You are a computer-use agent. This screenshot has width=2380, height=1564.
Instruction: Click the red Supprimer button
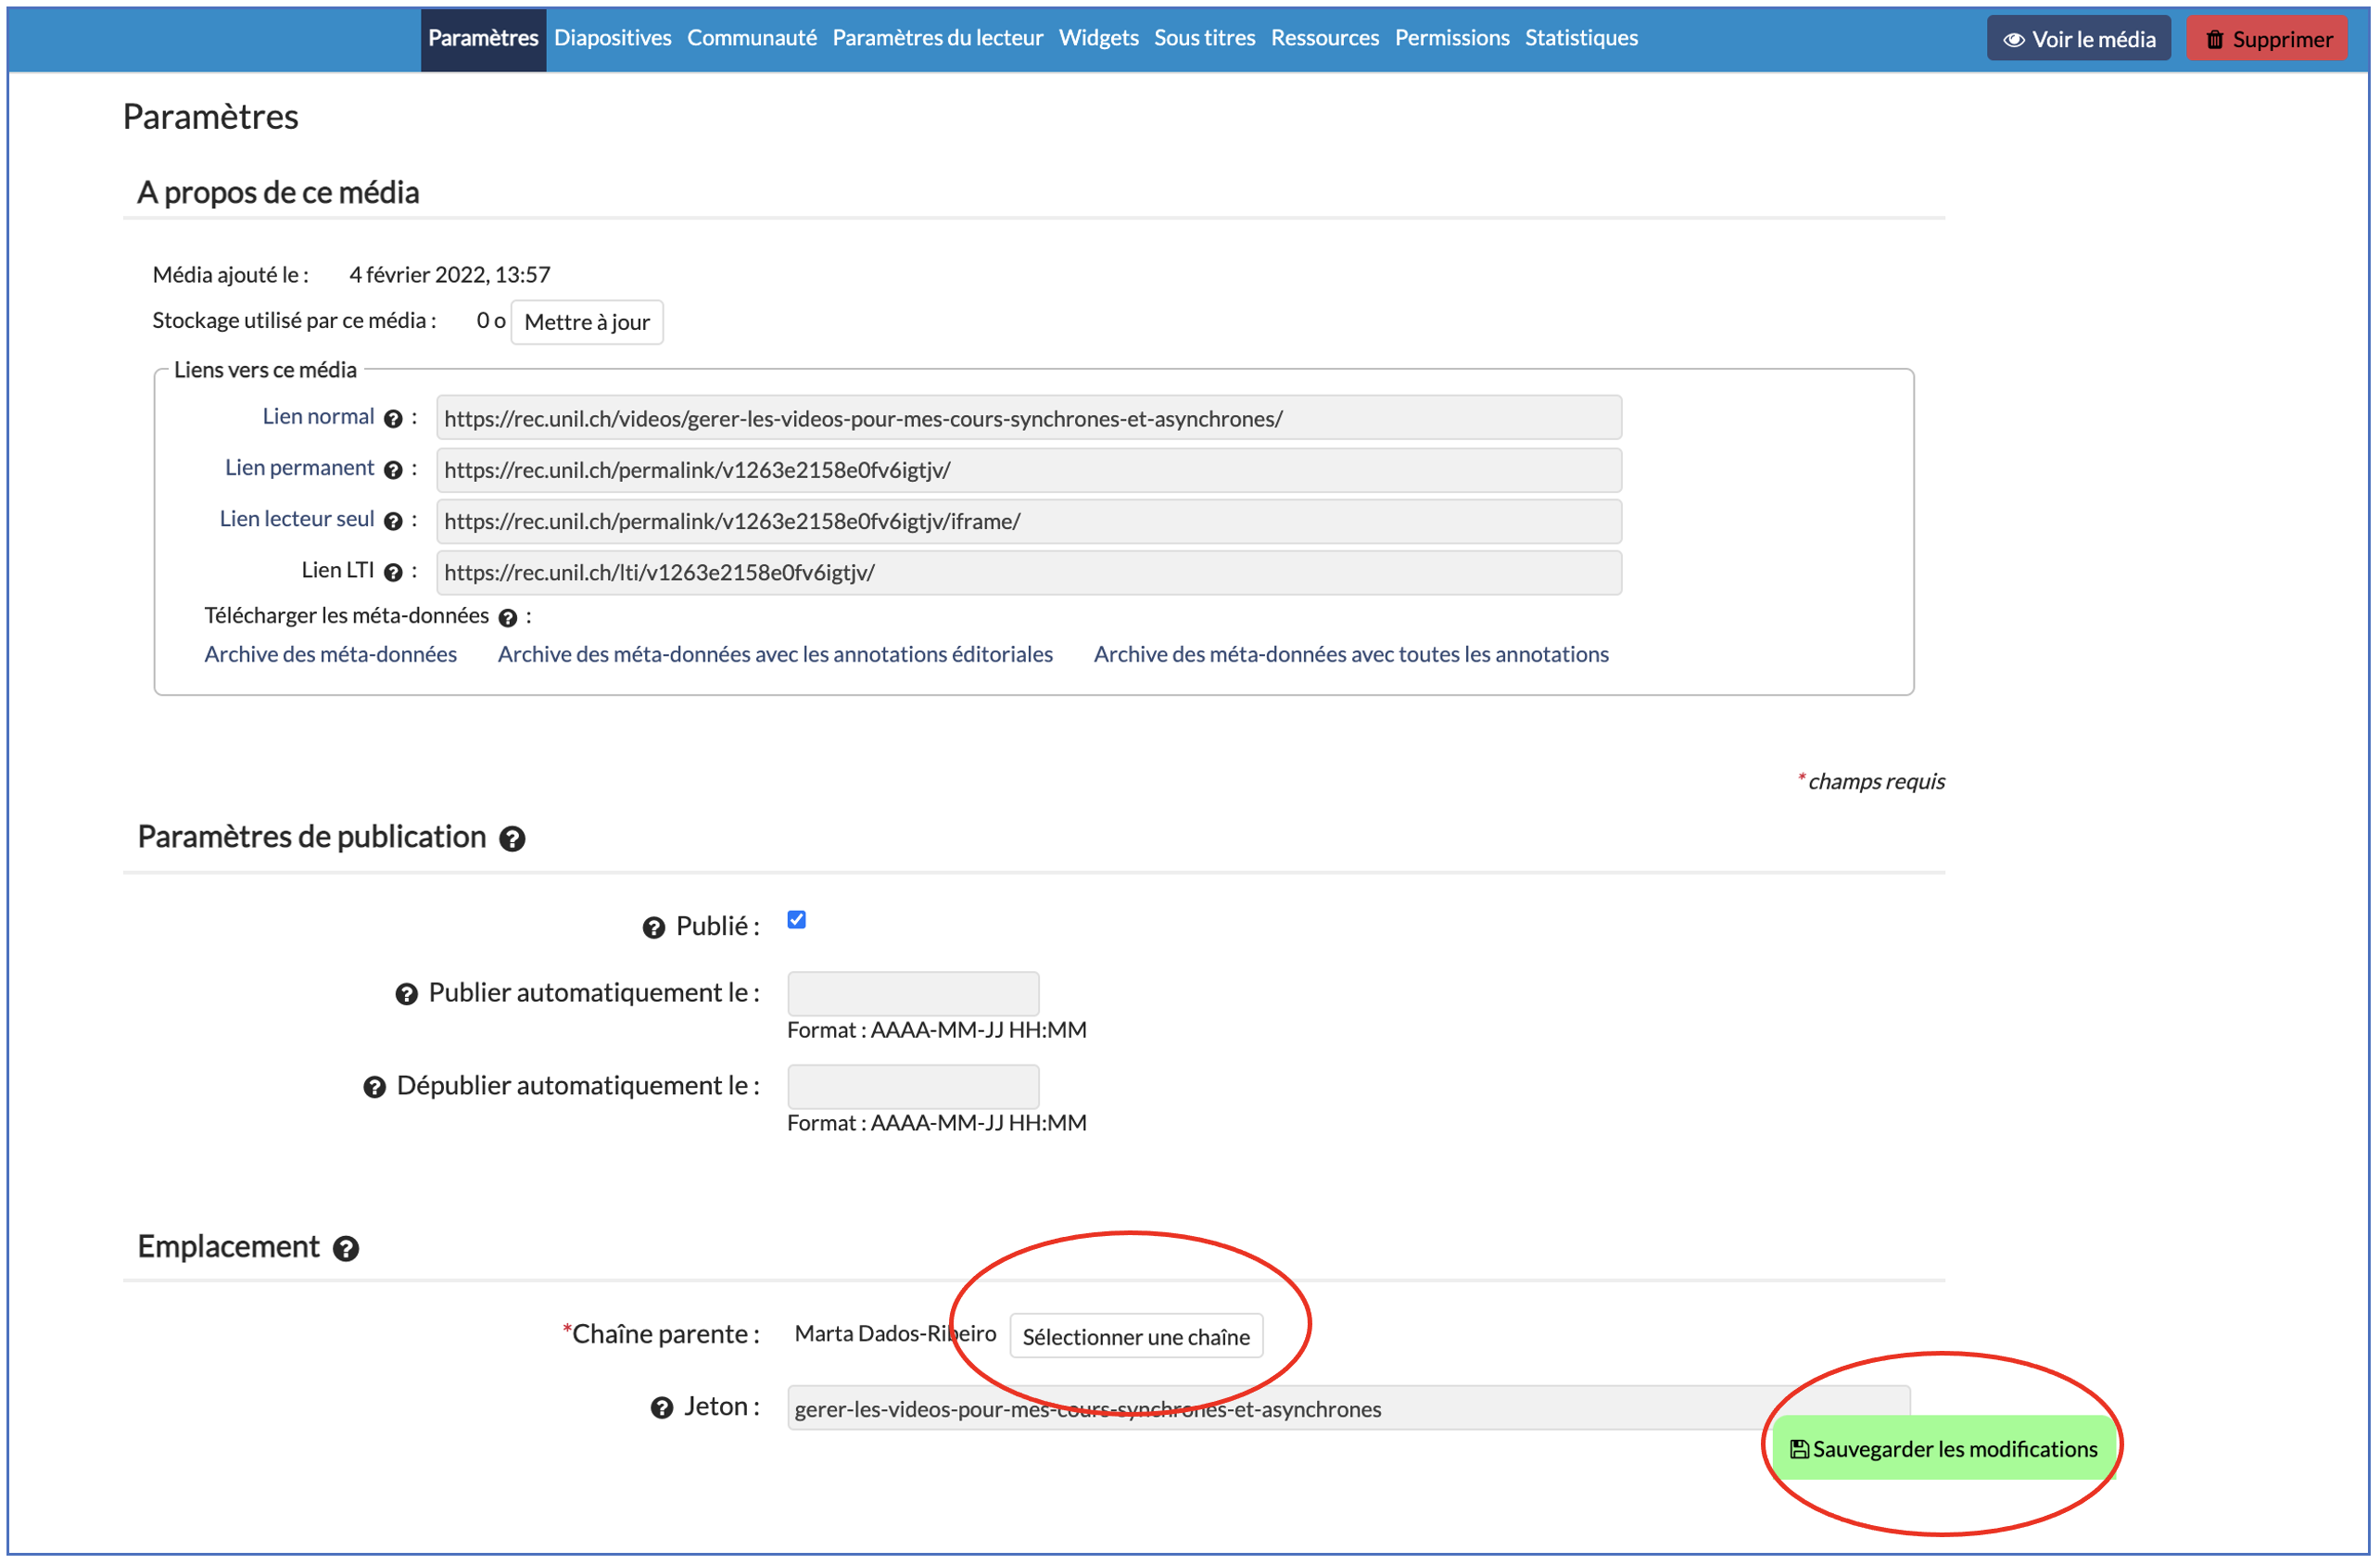(x=2266, y=39)
